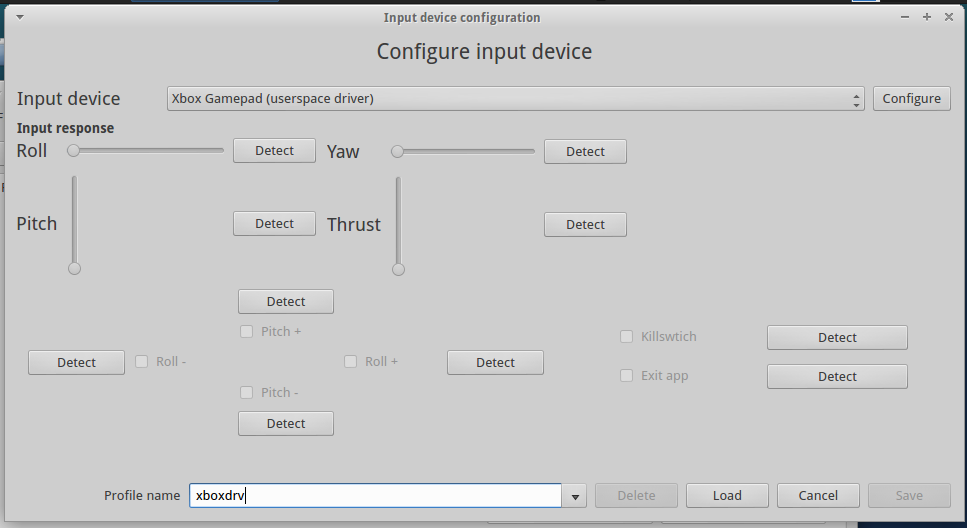Image resolution: width=967 pixels, height=528 pixels.
Task: Toggle the Exit app checkbox
Action: [627, 376]
